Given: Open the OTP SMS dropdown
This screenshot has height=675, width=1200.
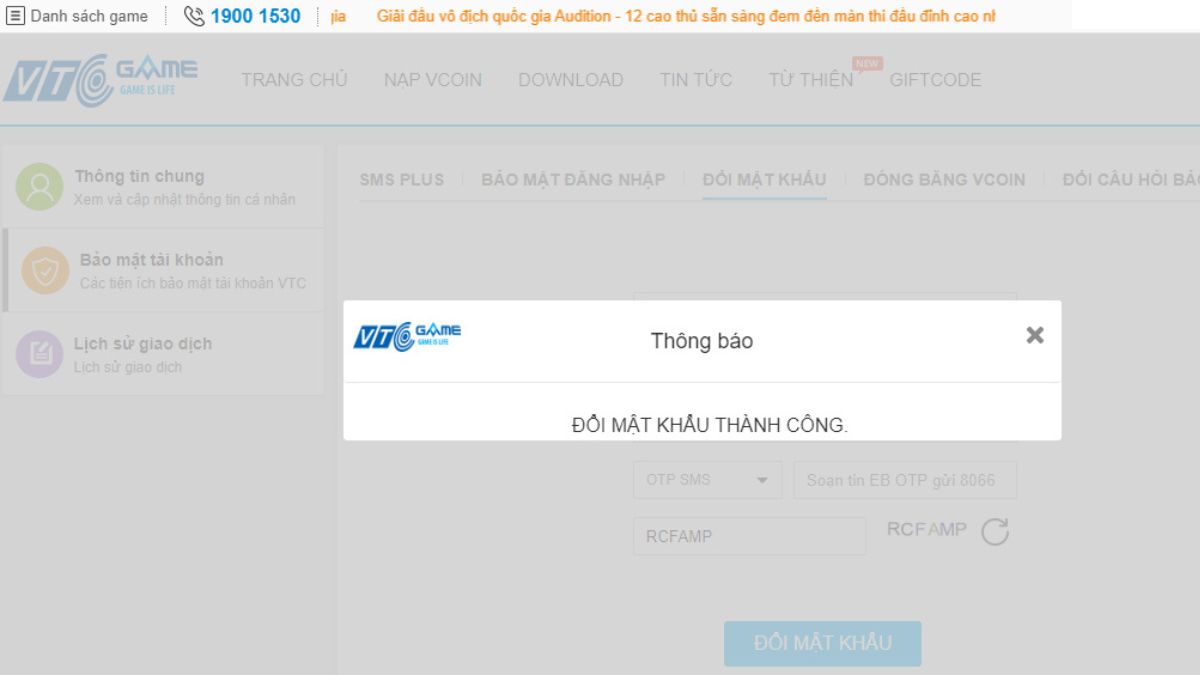Looking at the screenshot, I should [x=708, y=480].
